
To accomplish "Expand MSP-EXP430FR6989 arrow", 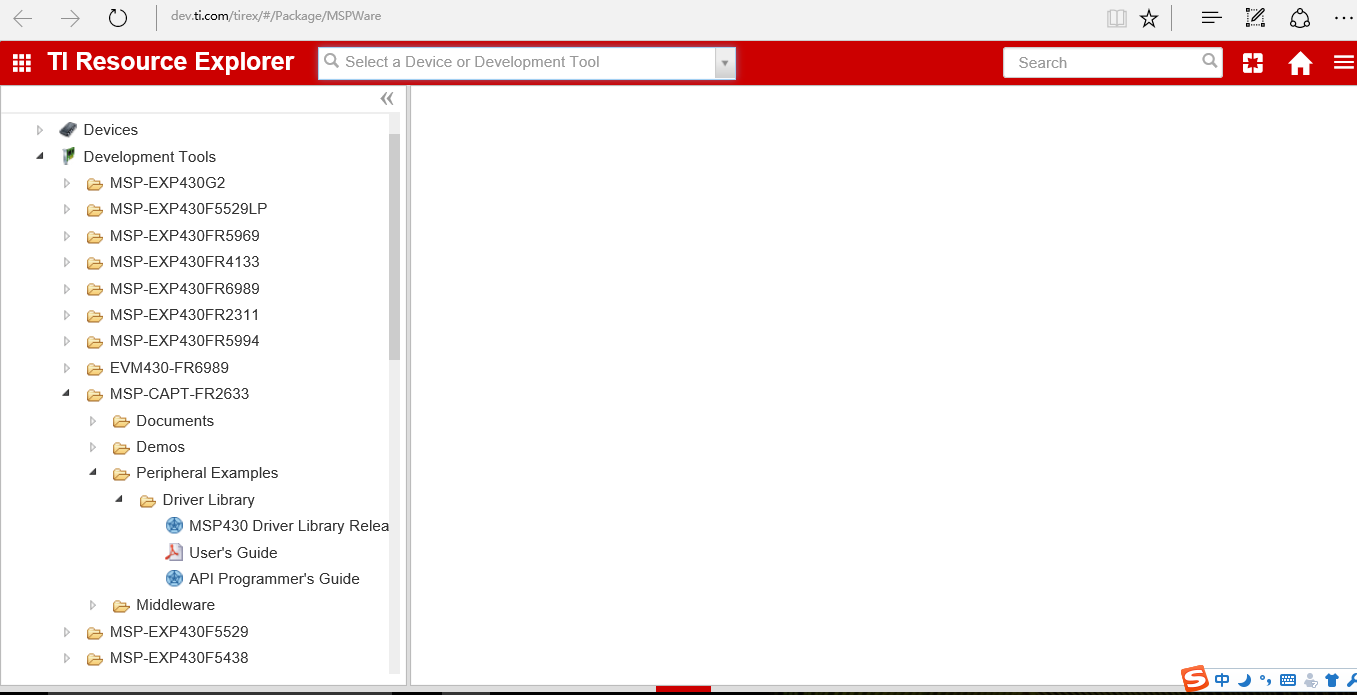I will (x=67, y=289).
